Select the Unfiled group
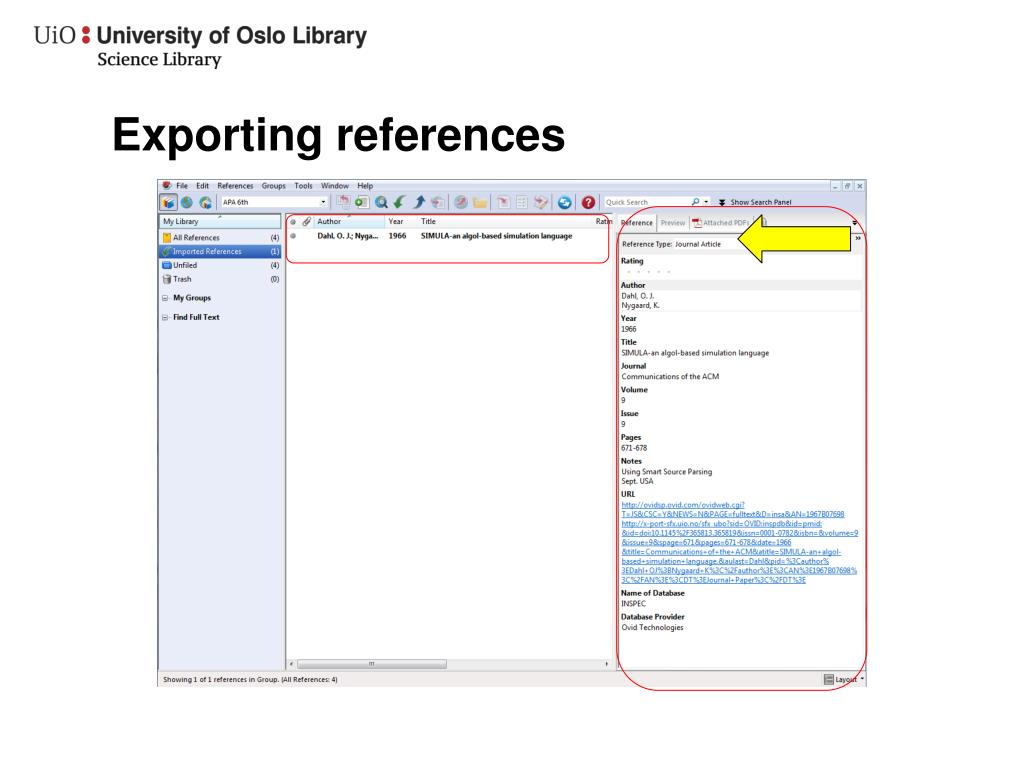This screenshot has width=1024, height=768. pyautogui.click(x=220, y=265)
